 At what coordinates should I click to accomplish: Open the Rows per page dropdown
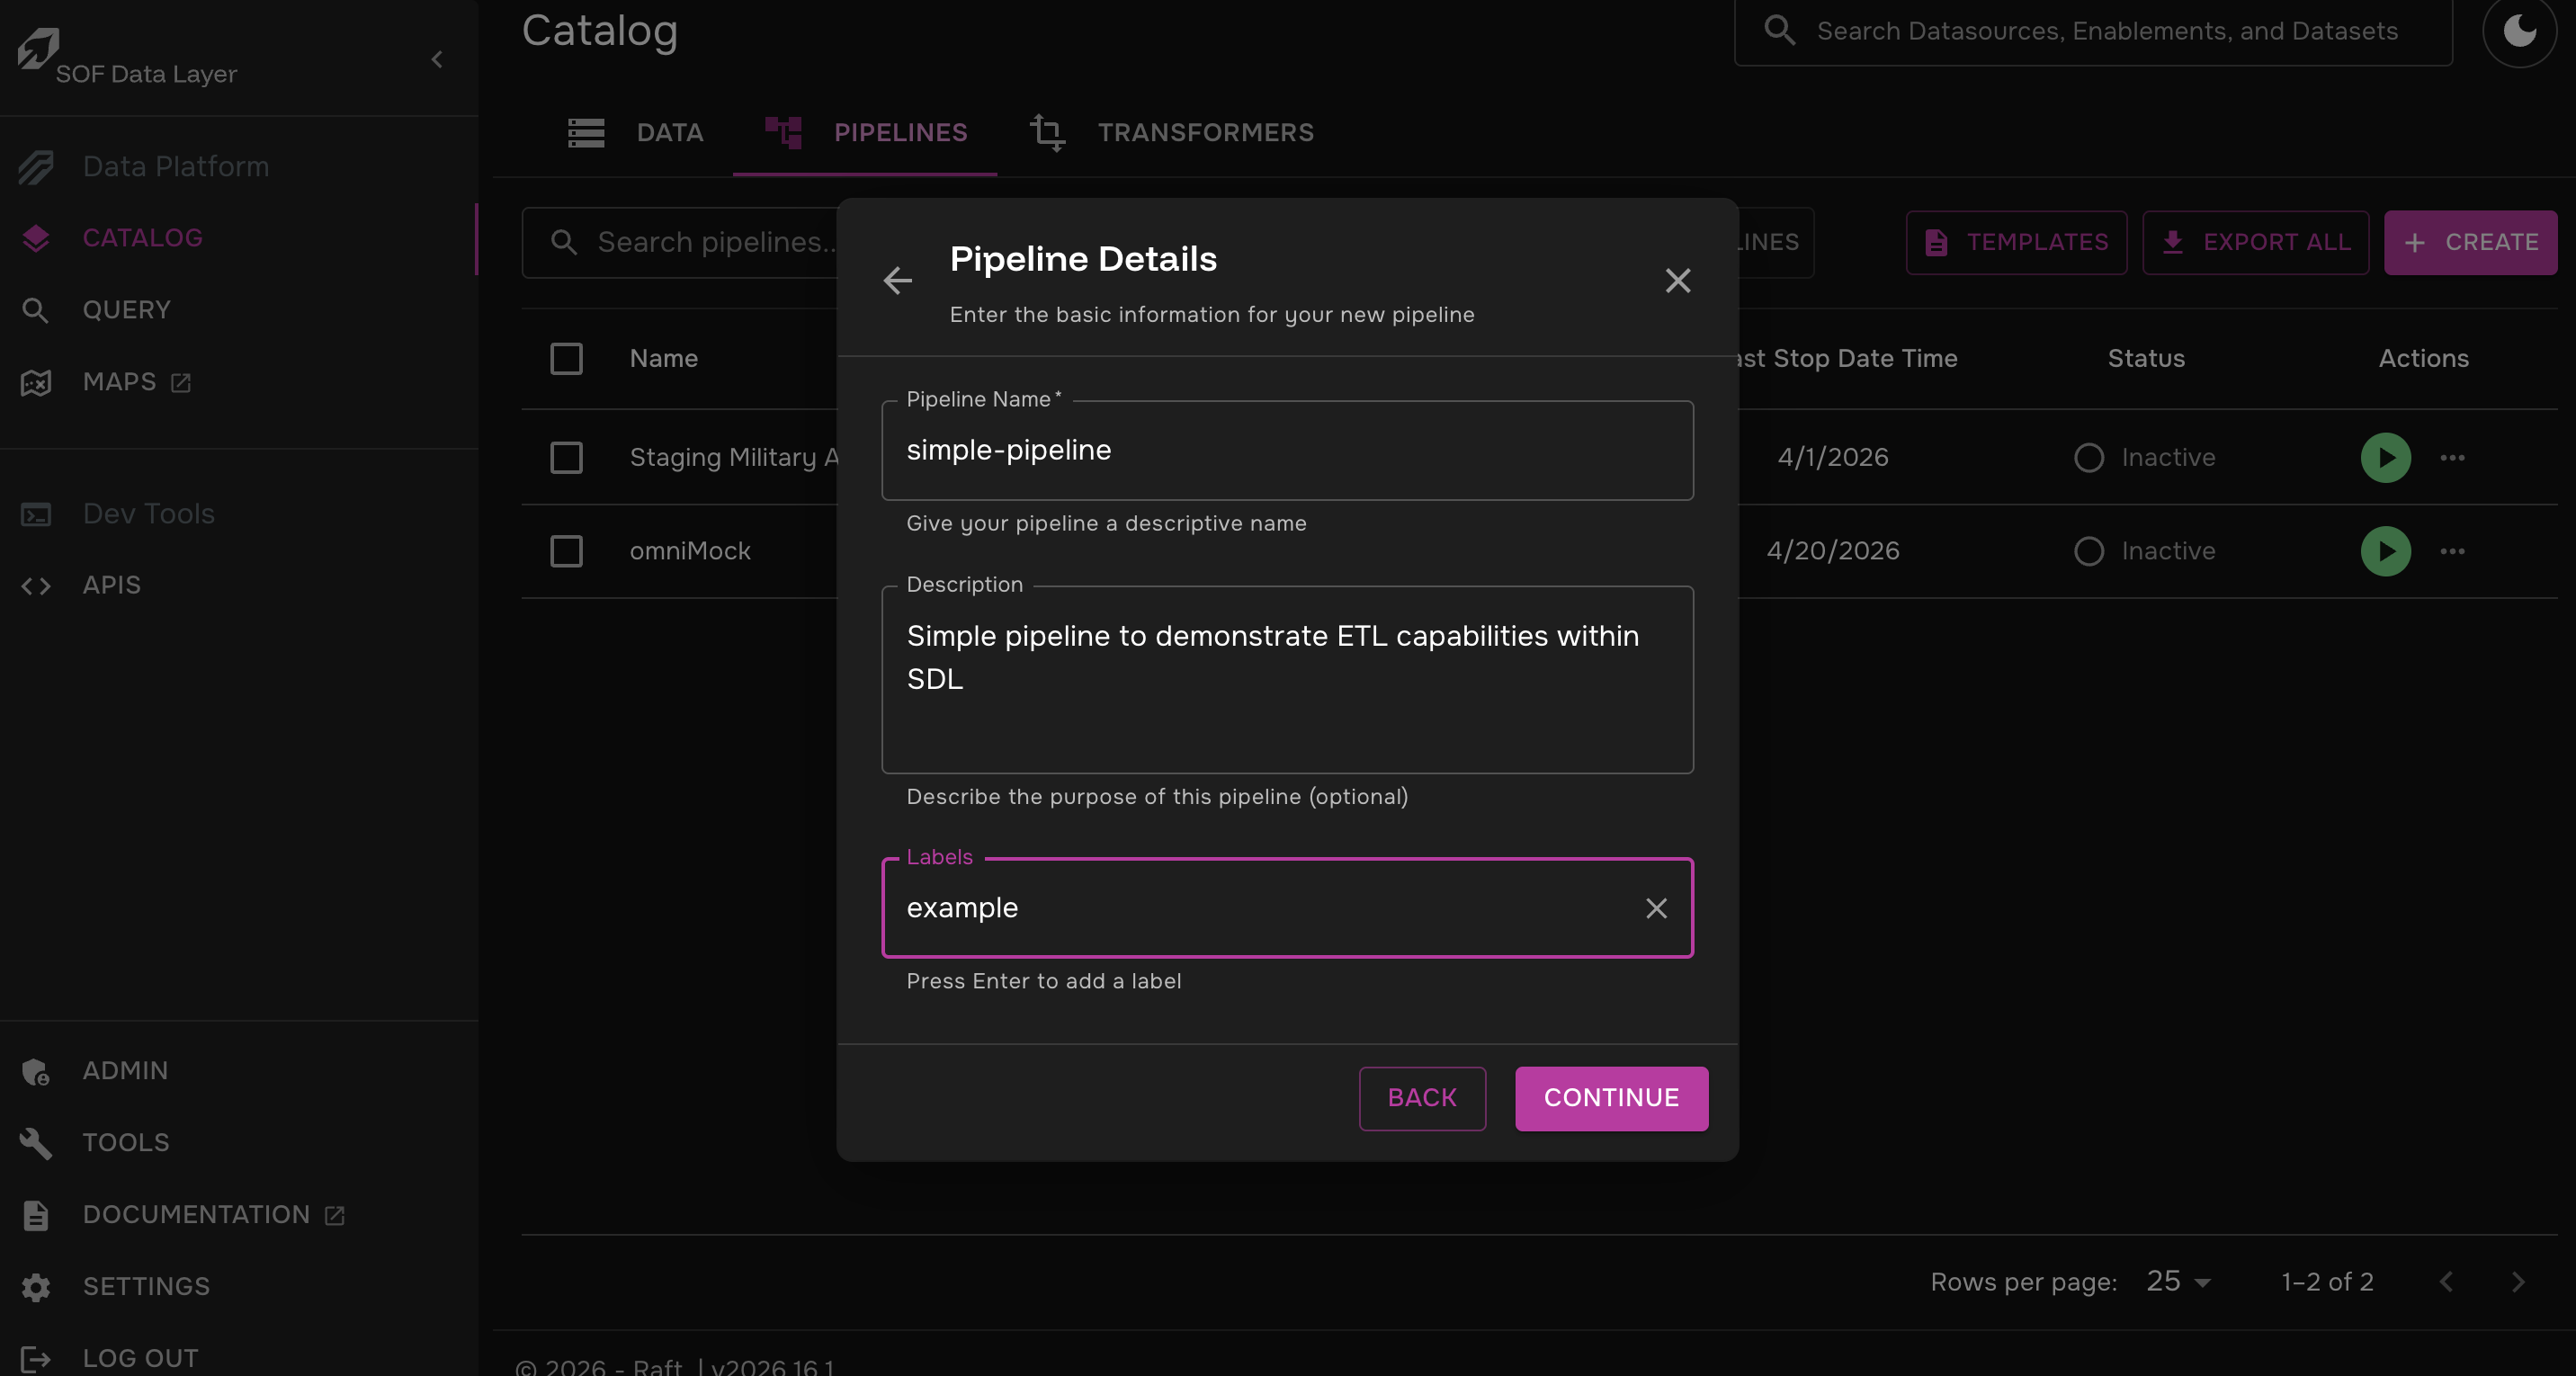point(2179,1282)
